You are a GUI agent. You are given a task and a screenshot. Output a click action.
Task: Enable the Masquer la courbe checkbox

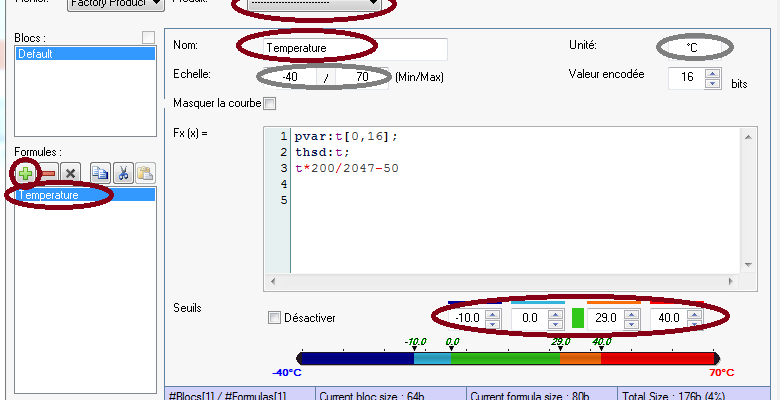tap(269, 103)
